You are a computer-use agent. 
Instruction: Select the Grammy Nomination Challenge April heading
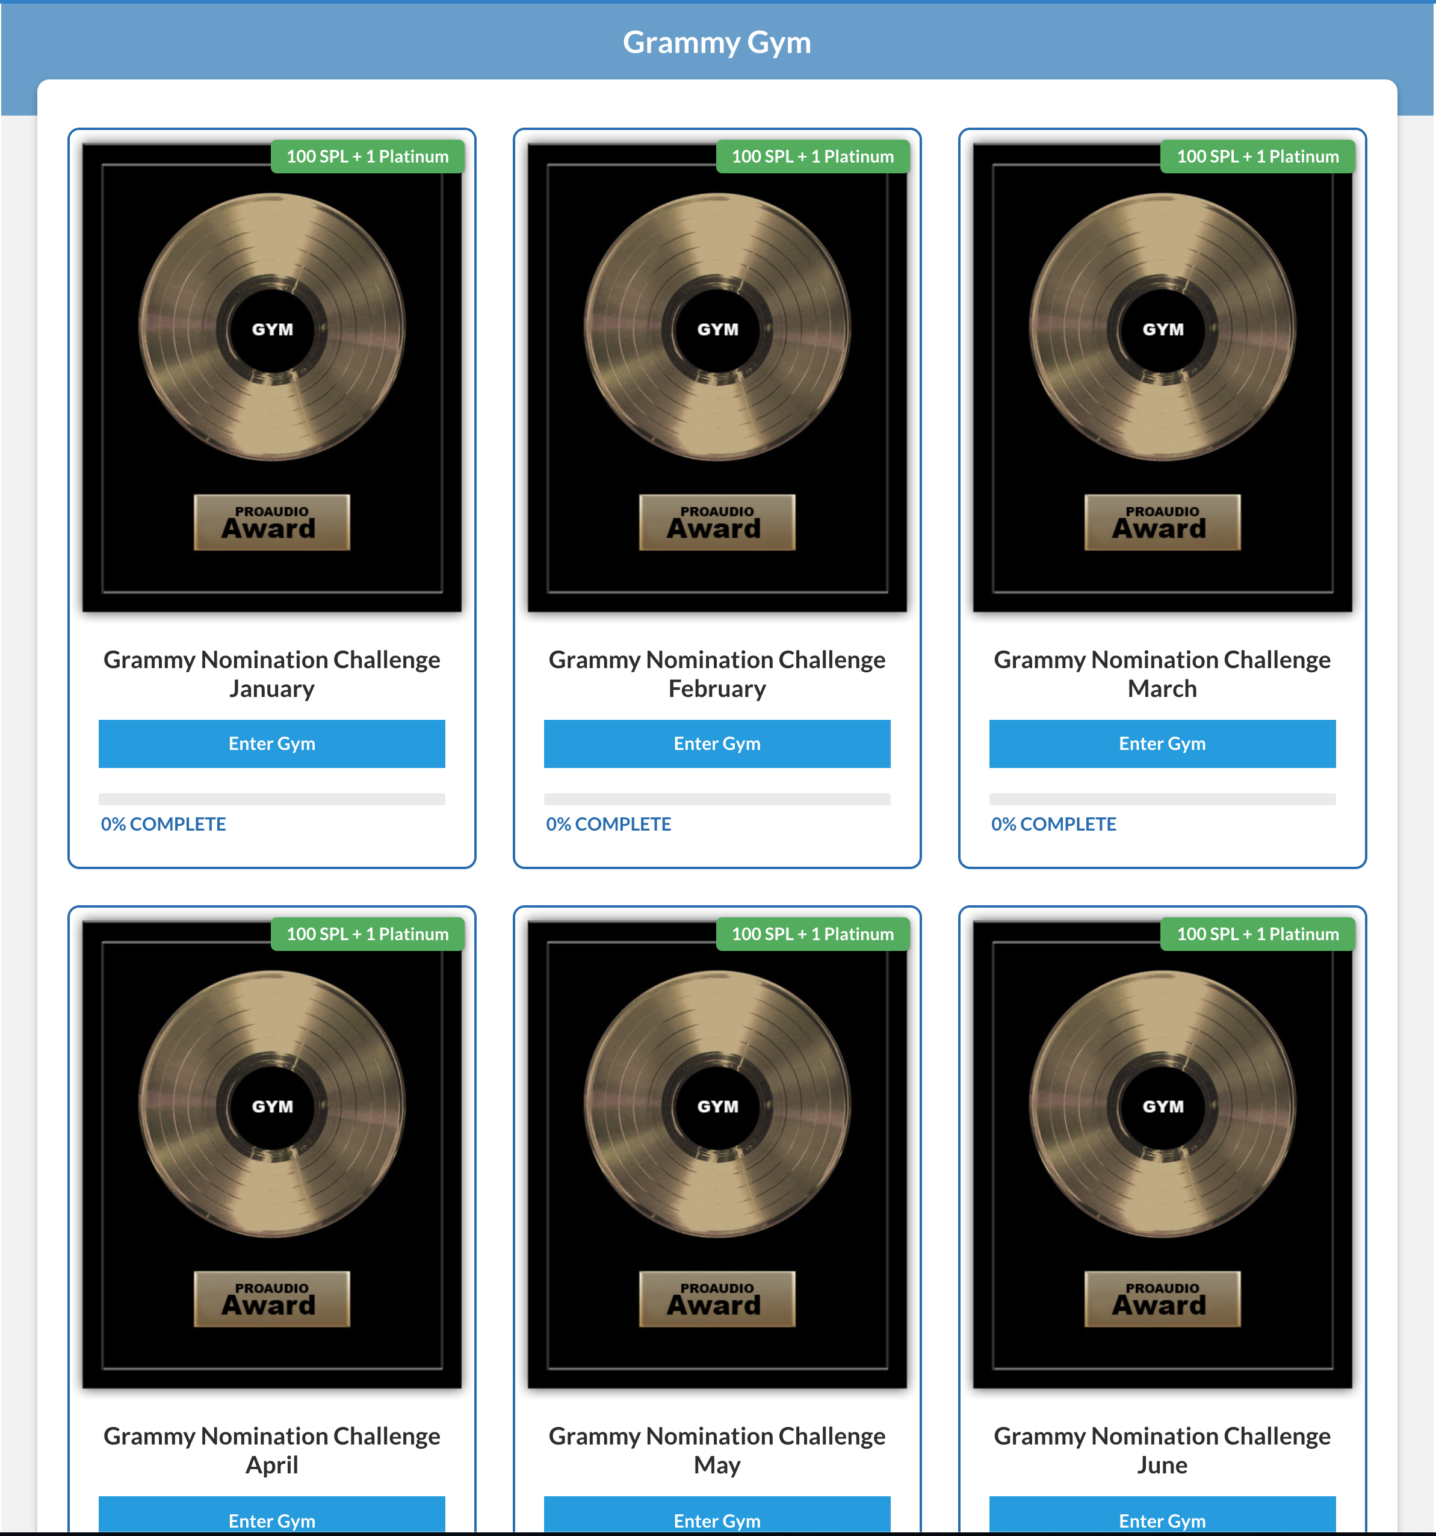[271, 1450]
